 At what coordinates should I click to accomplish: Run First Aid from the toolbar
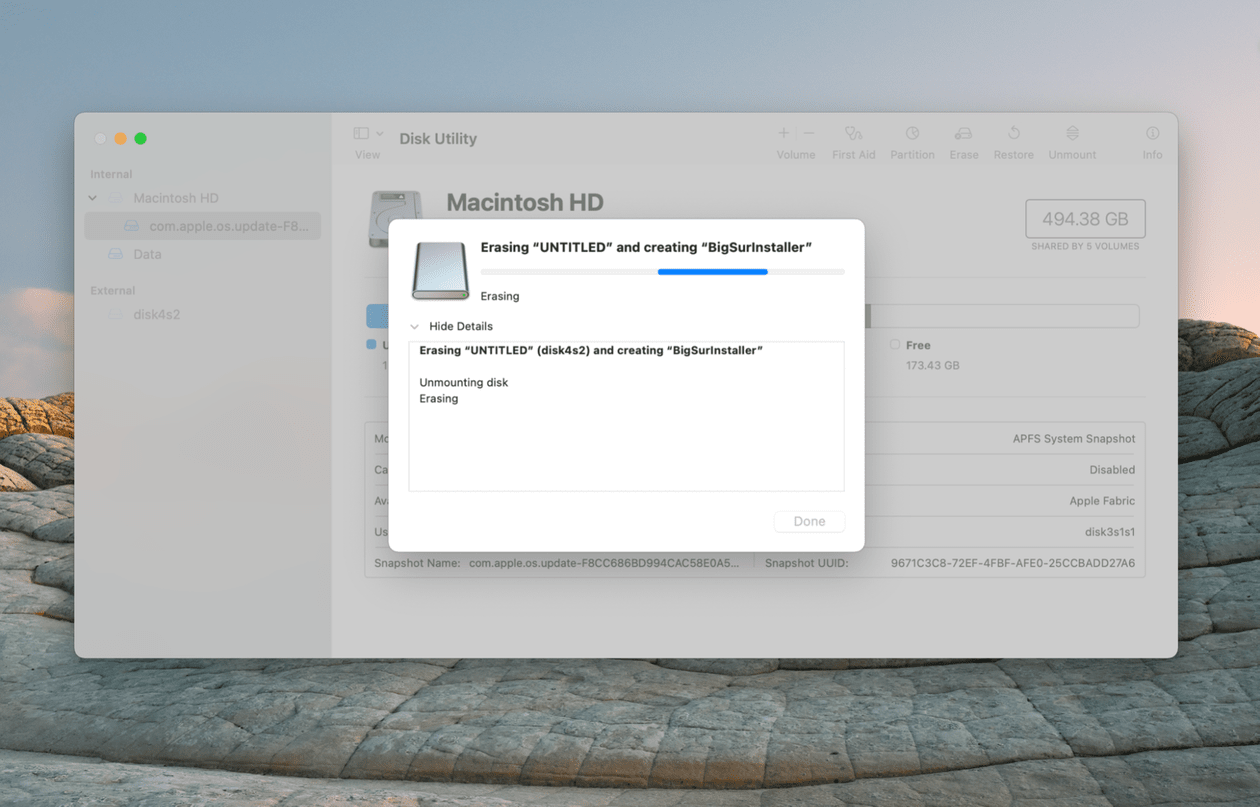[853, 133]
